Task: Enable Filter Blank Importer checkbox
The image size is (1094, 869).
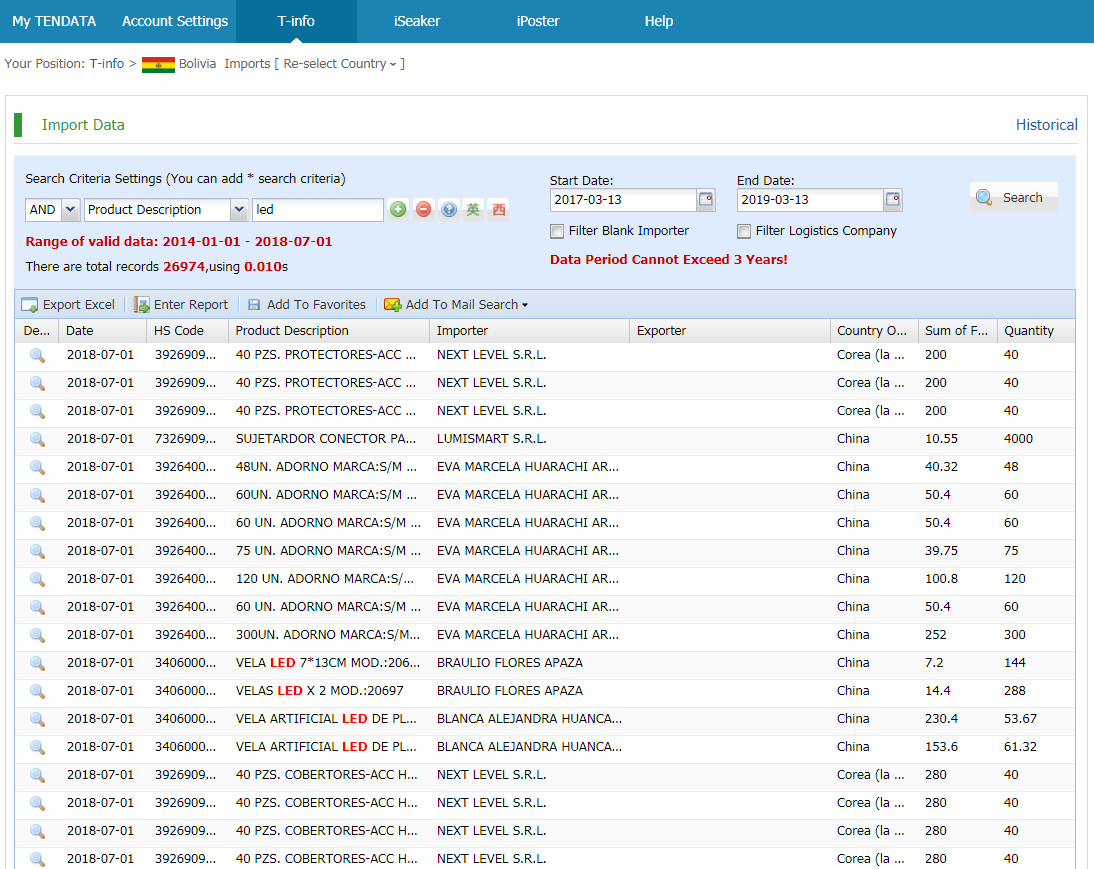Action: pyautogui.click(x=557, y=231)
